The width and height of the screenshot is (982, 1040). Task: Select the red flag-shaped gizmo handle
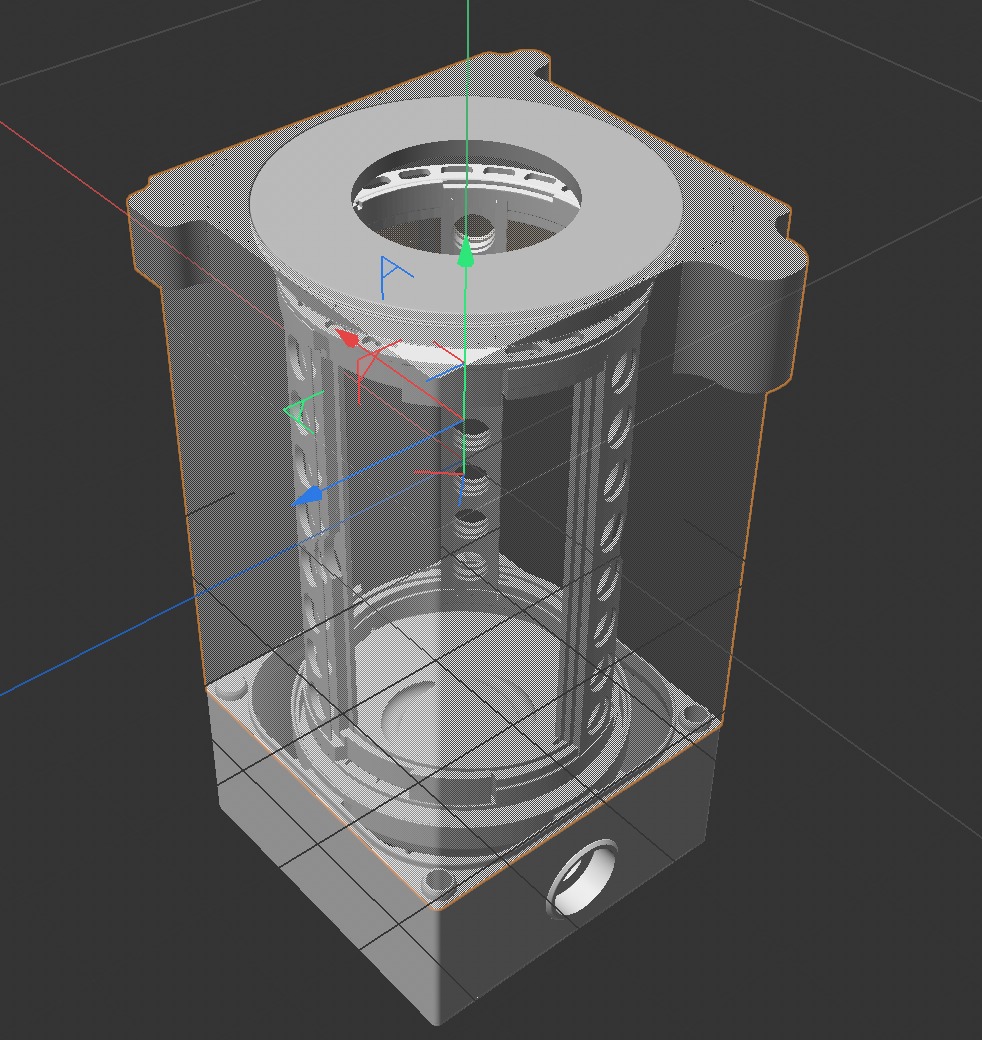coord(368,362)
